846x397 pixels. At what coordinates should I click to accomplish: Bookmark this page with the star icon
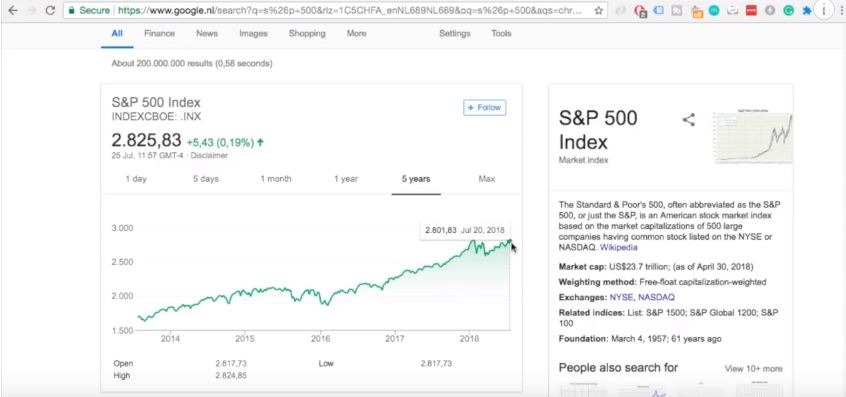coord(598,10)
